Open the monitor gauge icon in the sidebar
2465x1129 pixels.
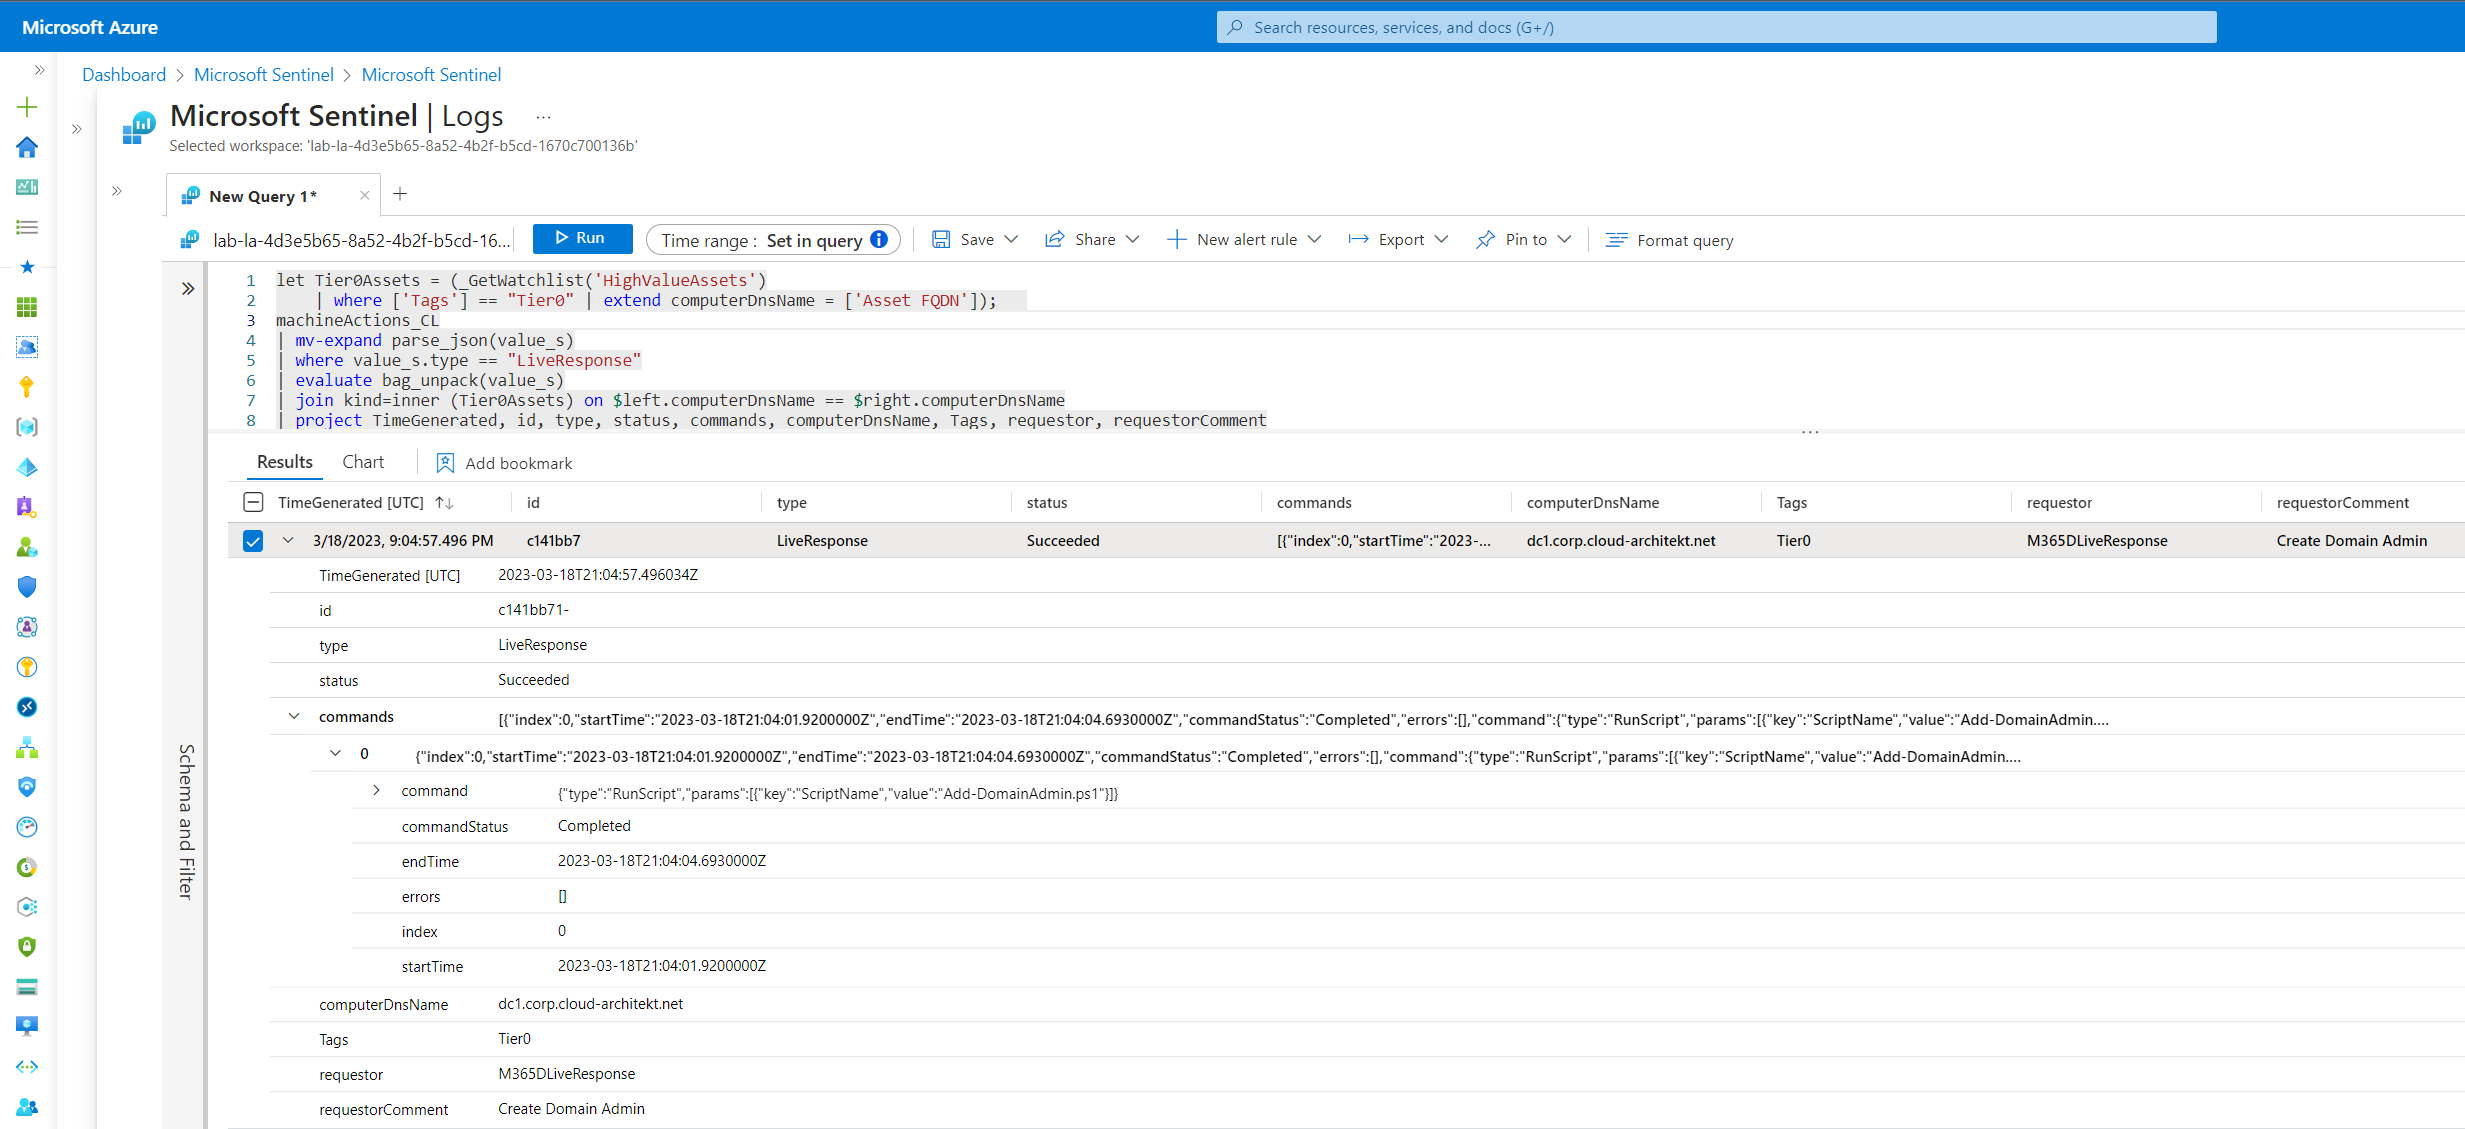(x=27, y=827)
